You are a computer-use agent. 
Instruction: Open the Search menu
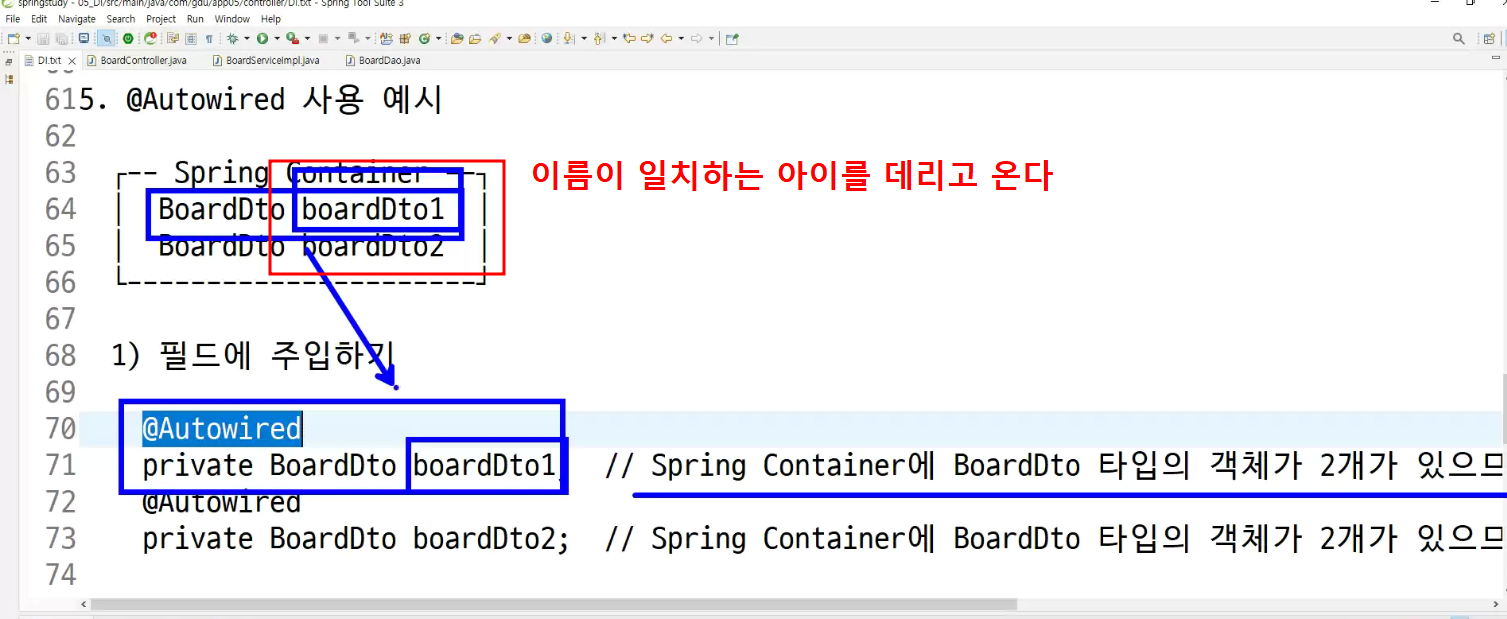[121, 19]
